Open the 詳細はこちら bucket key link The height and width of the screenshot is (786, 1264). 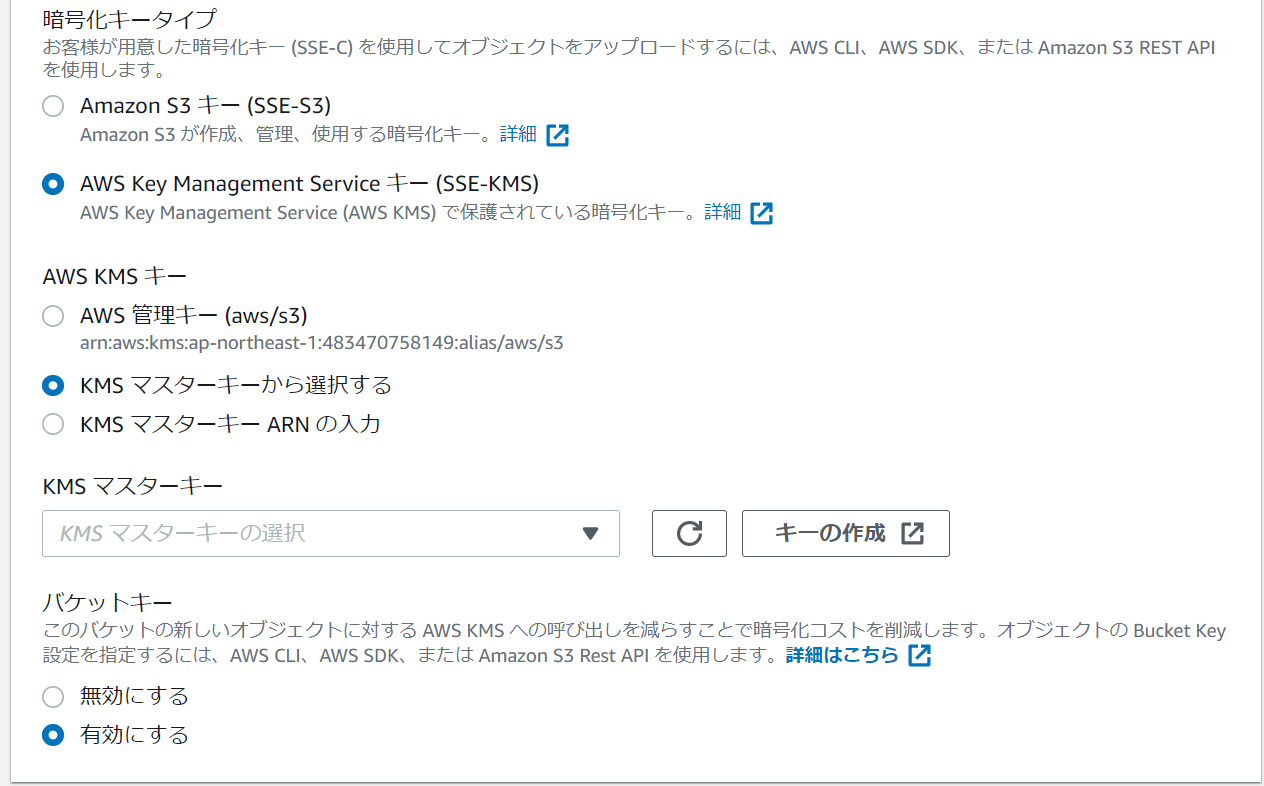tap(842, 656)
